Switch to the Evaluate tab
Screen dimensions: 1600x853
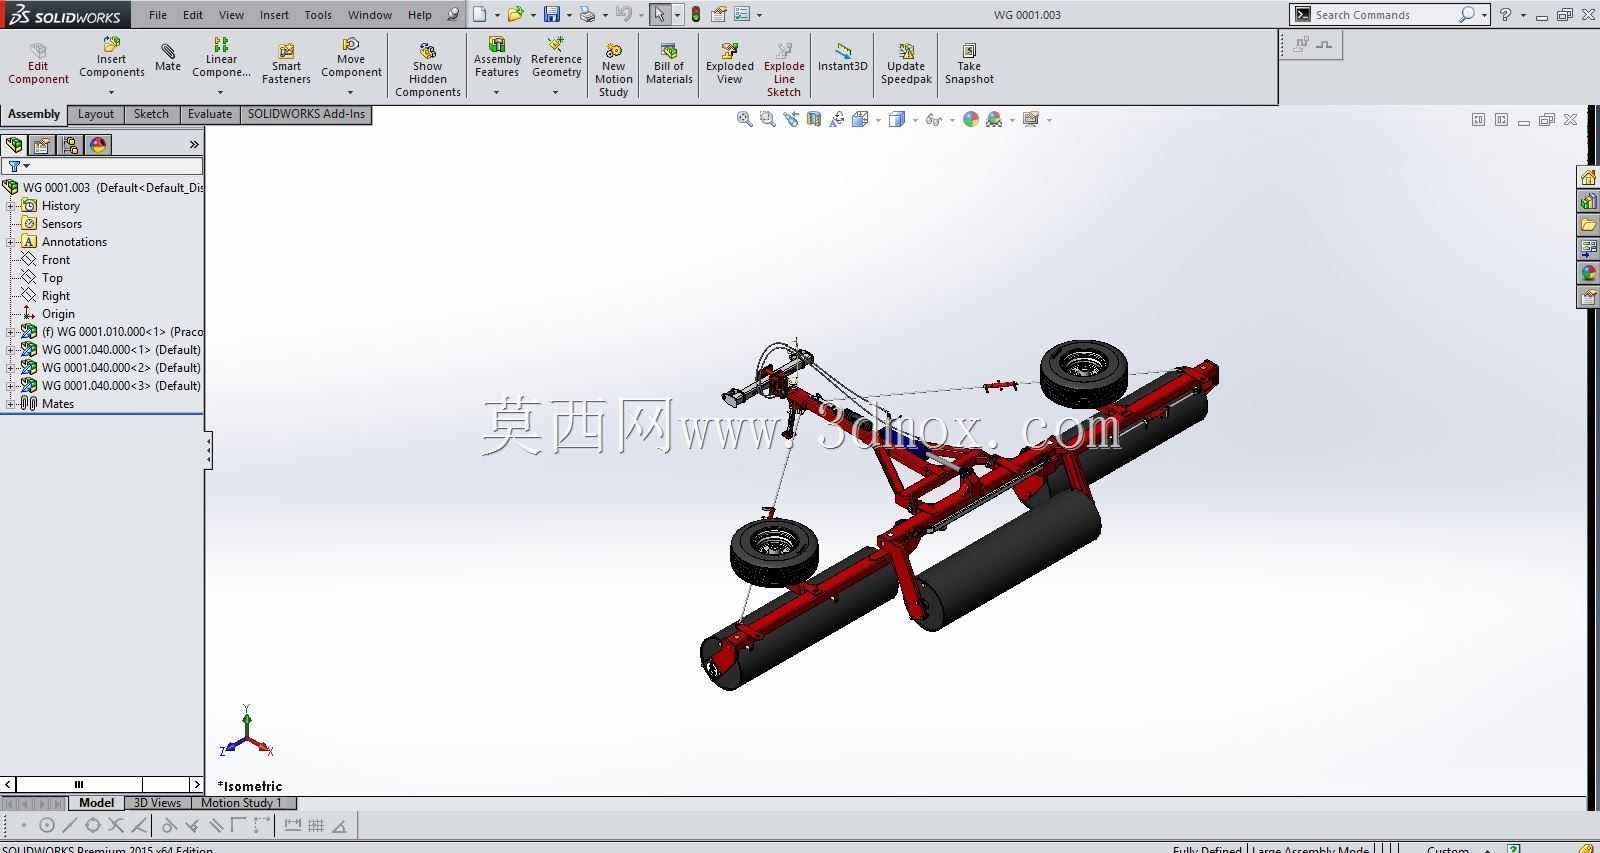click(210, 114)
